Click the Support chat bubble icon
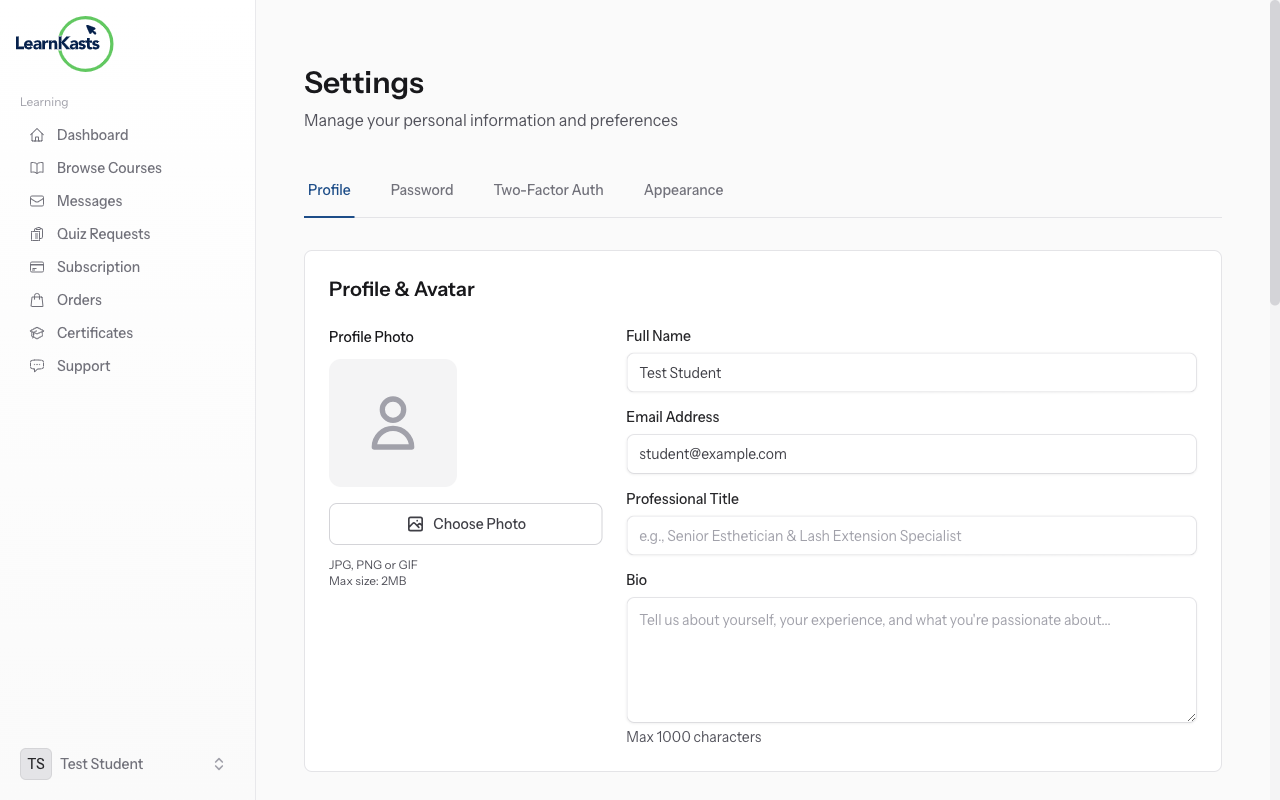The image size is (1280, 800). (37, 365)
